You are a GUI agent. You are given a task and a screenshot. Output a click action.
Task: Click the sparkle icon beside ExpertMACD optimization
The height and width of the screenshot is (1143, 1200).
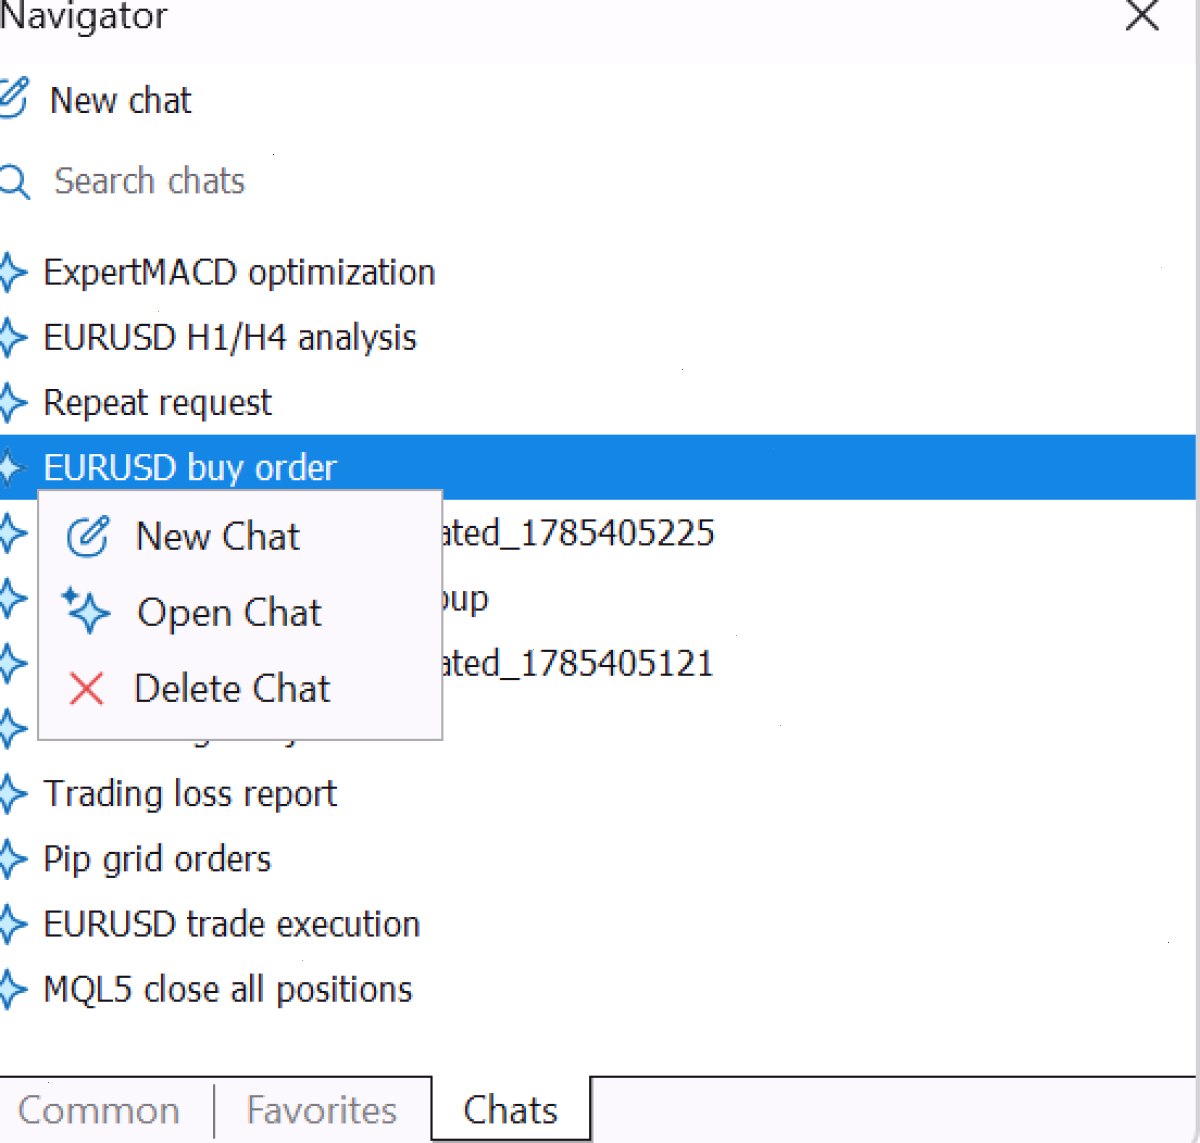pos(12,273)
